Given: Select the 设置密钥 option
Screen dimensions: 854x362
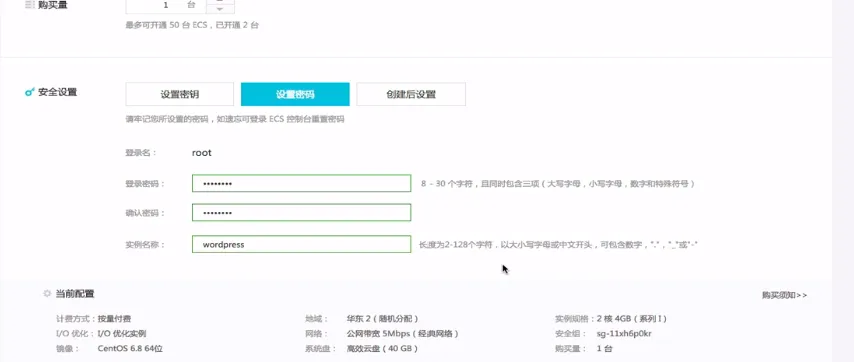Looking at the screenshot, I should pos(180,94).
